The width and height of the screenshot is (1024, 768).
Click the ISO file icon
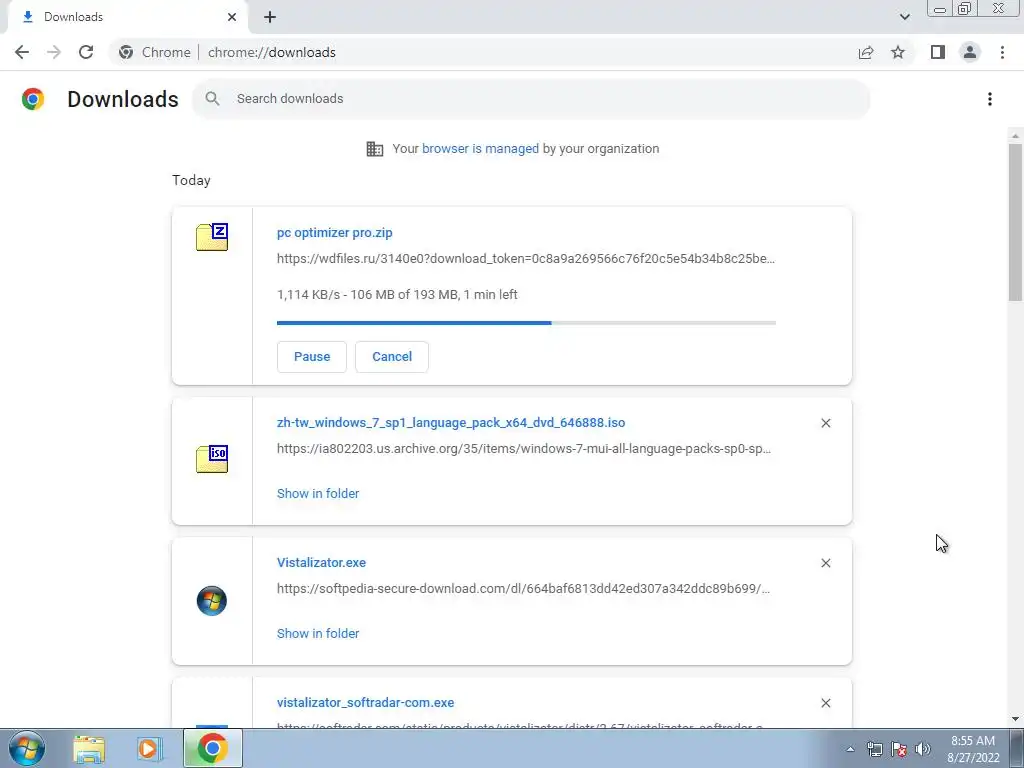coord(212,458)
